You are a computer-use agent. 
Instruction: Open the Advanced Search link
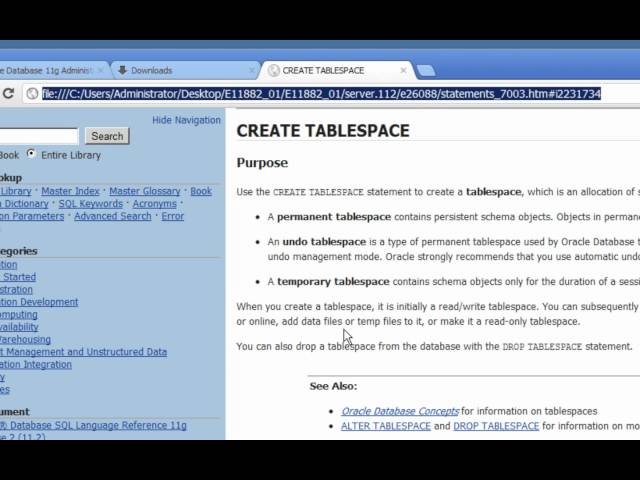point(113,216)
